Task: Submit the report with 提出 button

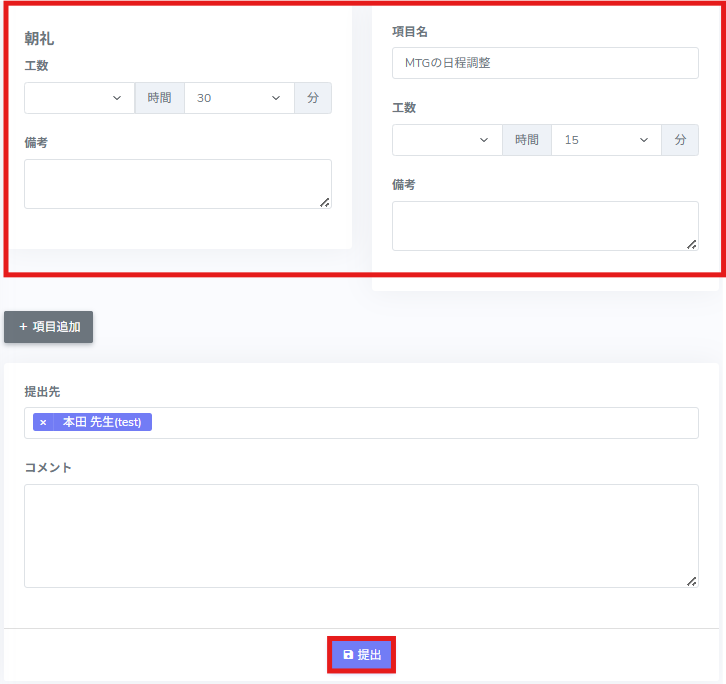Action: 362,655
